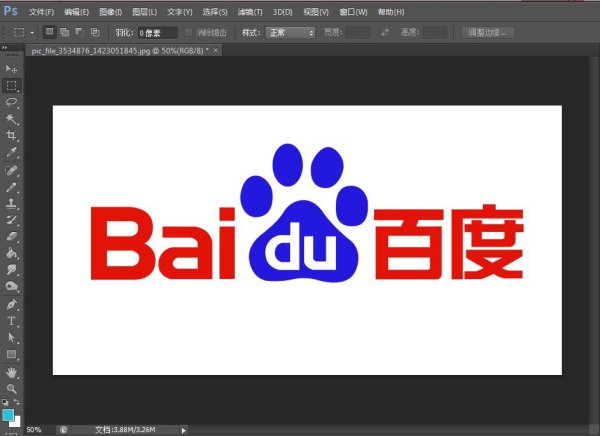Expand the toolbox with double-arrow
The height and width of the screenshot is (436, 600).
coord(5,47)
